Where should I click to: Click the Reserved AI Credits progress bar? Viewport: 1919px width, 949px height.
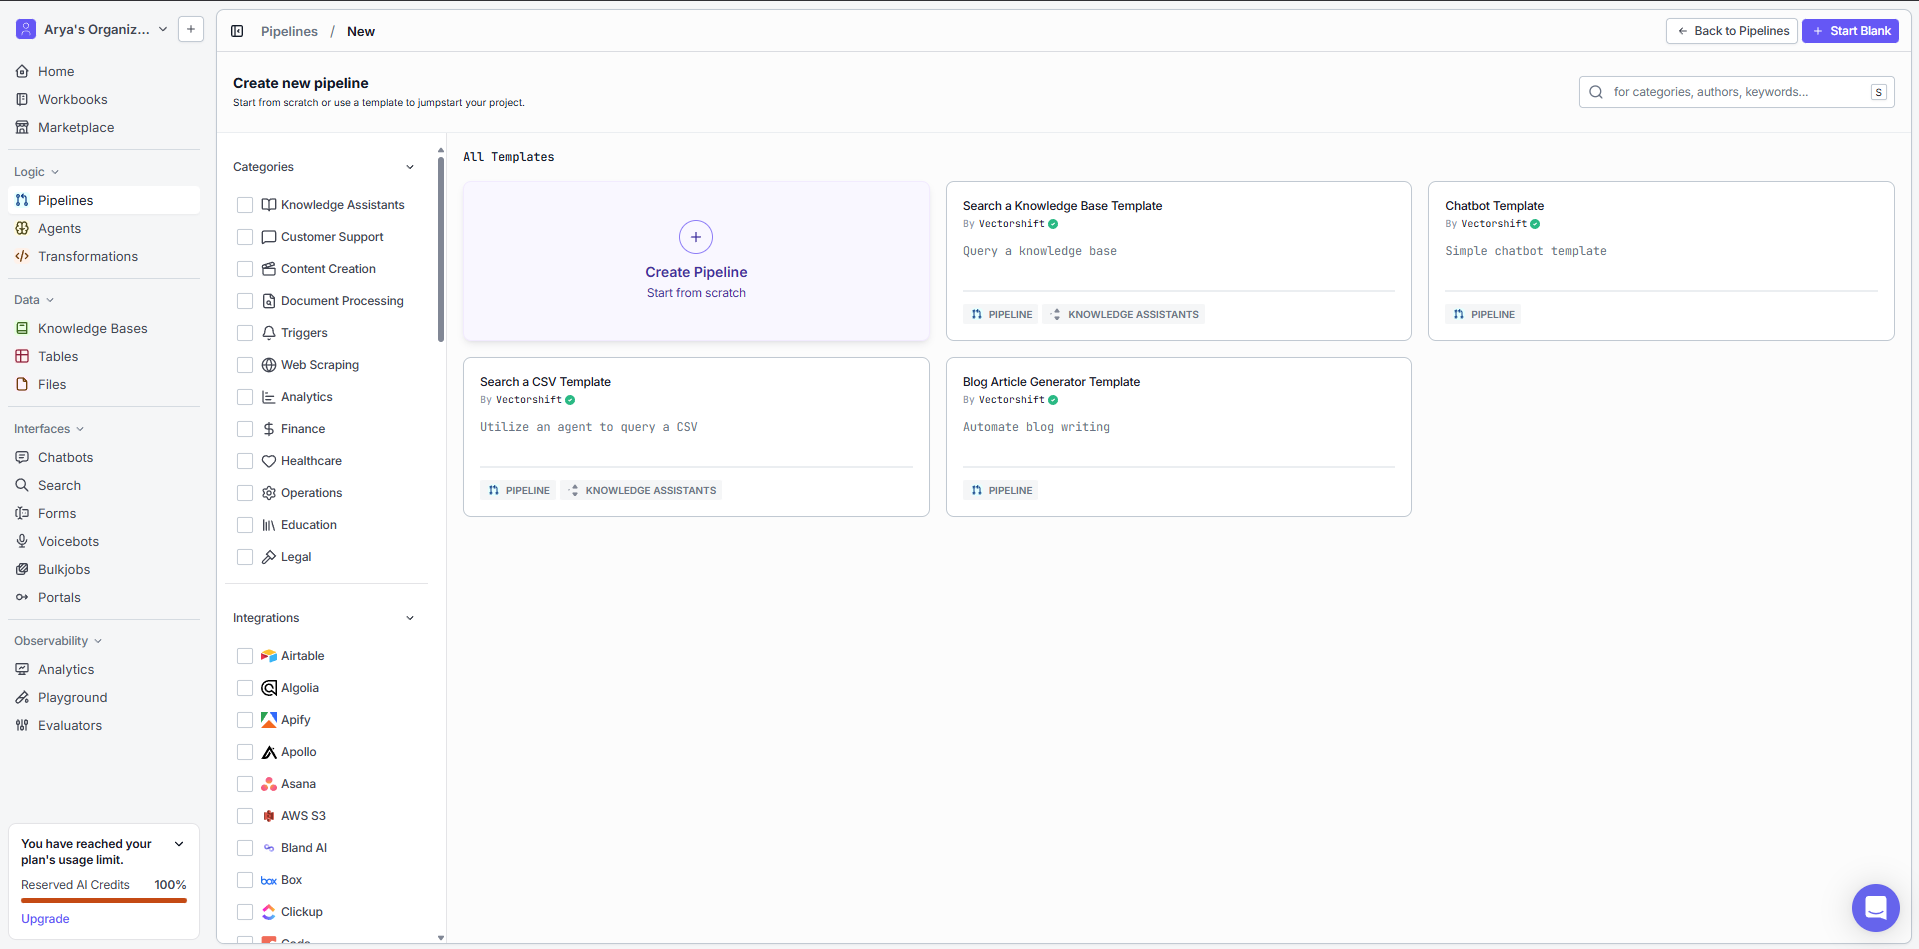pyautogui.click(x=104, y=900)
